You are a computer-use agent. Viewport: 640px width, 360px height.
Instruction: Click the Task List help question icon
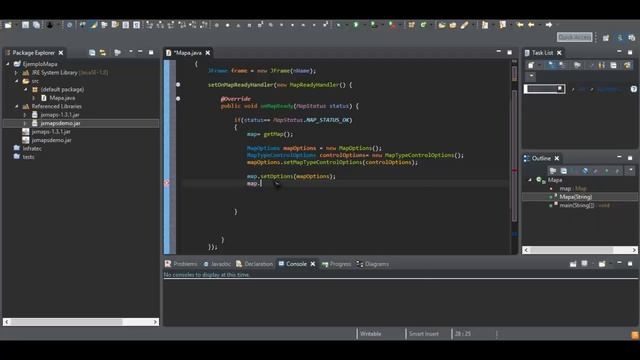(633, 89)
